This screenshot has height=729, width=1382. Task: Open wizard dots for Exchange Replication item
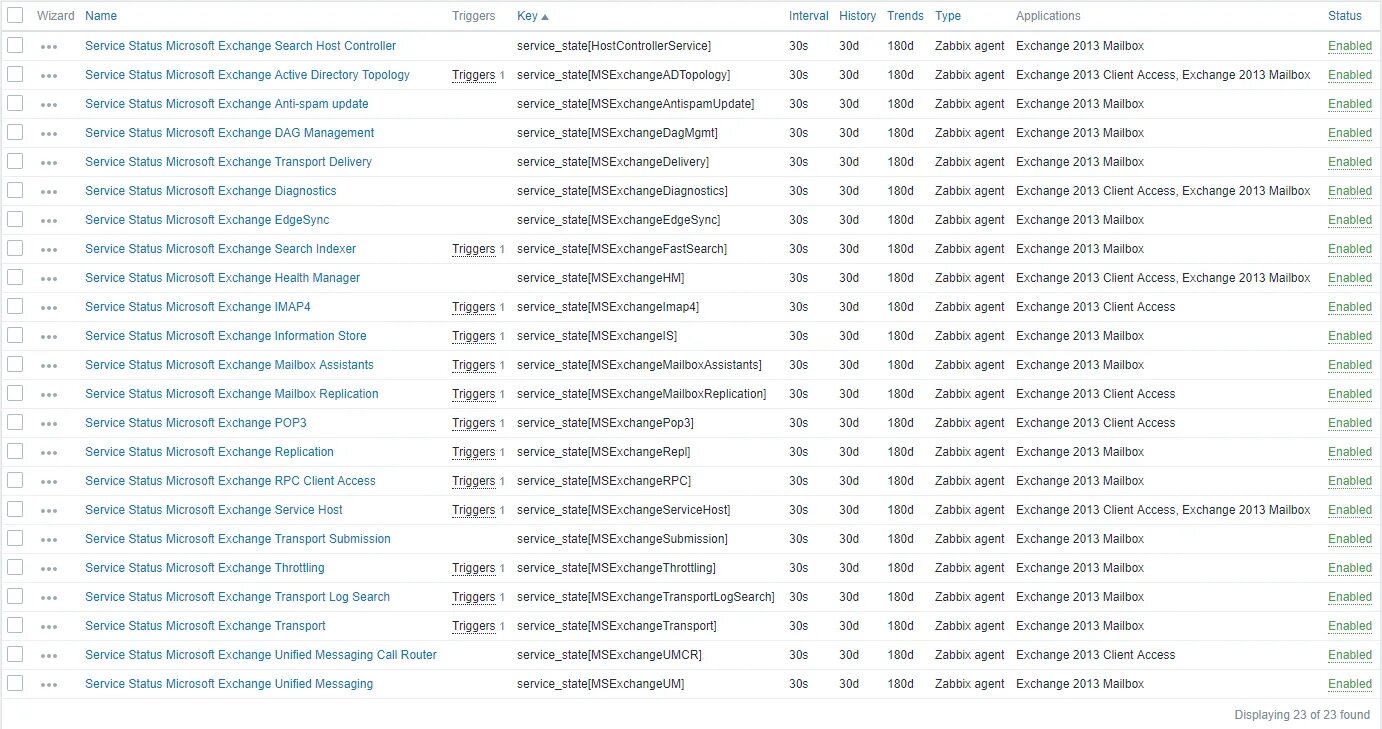(49, 453)
